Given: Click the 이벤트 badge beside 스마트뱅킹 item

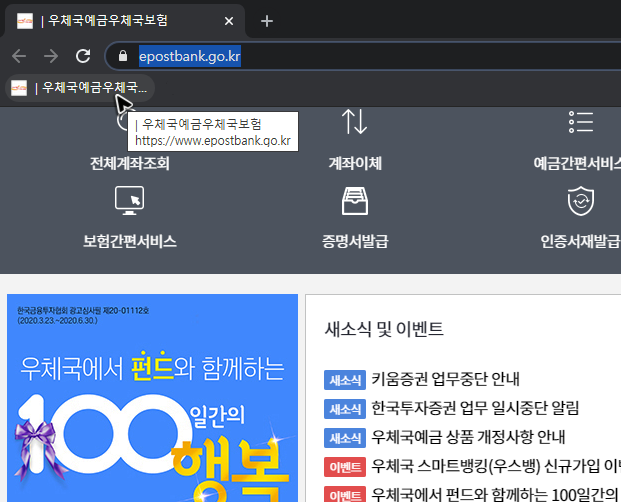Looking at the screenshot, I should pyautogui.click(x=345, y=467).
